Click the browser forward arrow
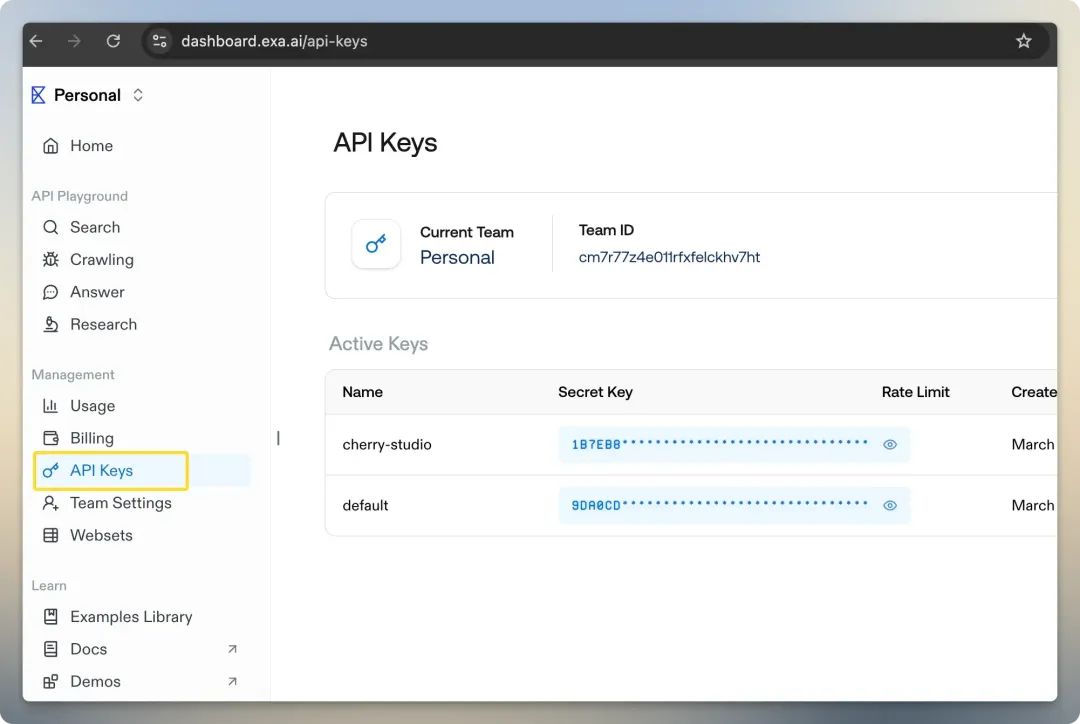 click(74, 41)
